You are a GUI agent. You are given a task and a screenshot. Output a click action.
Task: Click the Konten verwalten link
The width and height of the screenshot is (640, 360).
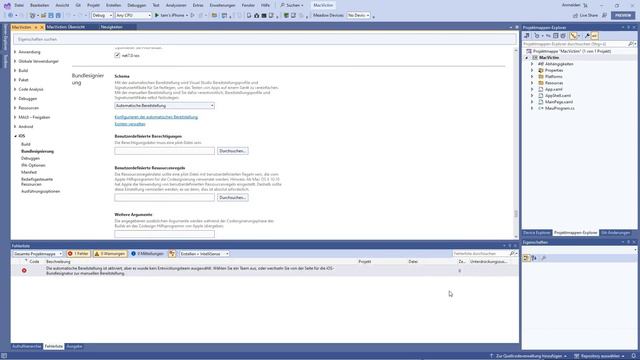[x=130, y=124]
